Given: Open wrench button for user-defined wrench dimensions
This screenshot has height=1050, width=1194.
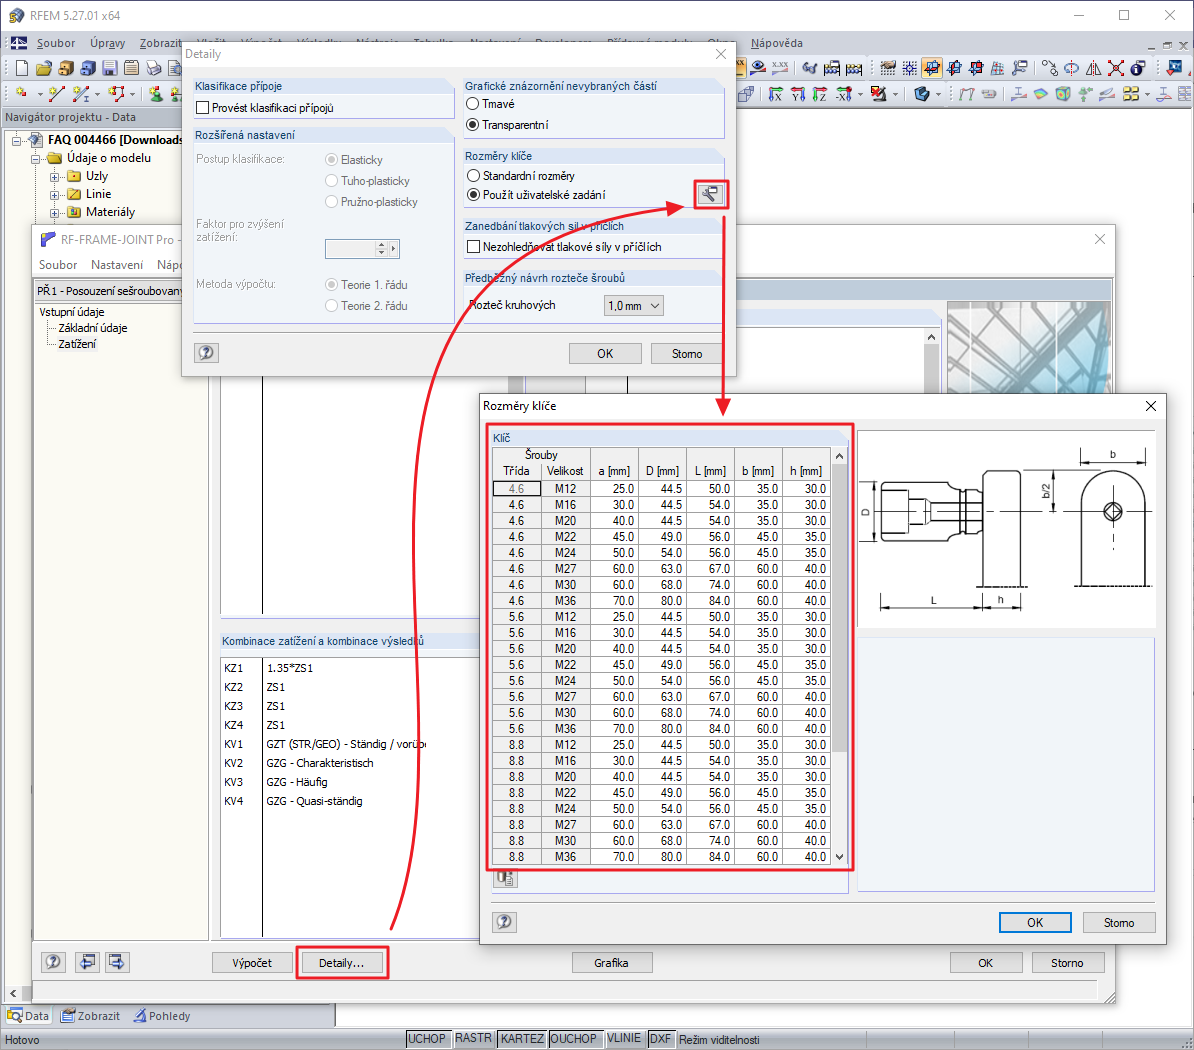Looking at the screenshot, I should (x=710, y=195).
